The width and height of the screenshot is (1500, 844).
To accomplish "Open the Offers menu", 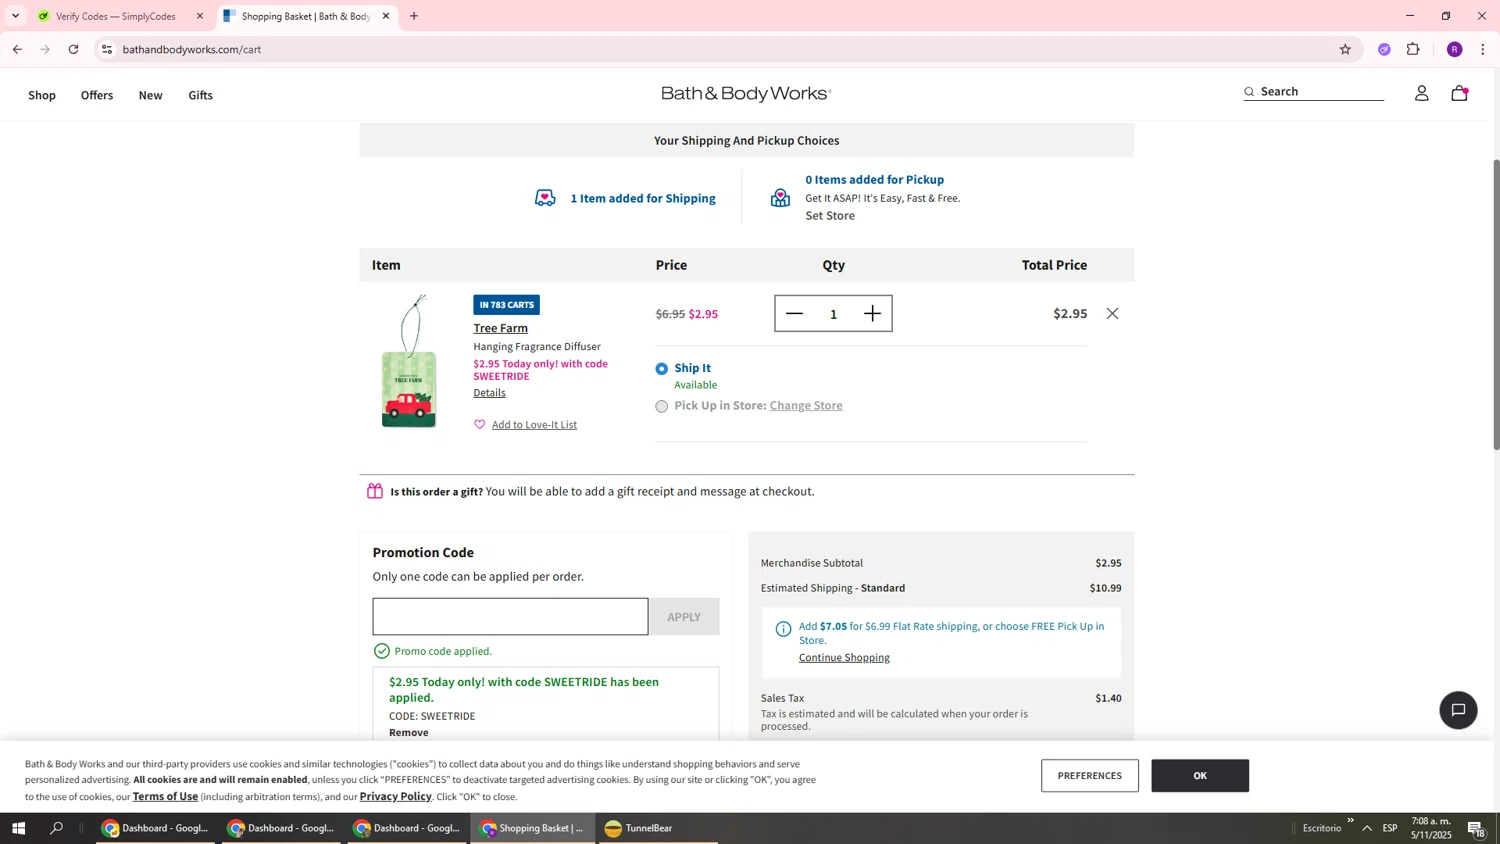I will 97,96.
